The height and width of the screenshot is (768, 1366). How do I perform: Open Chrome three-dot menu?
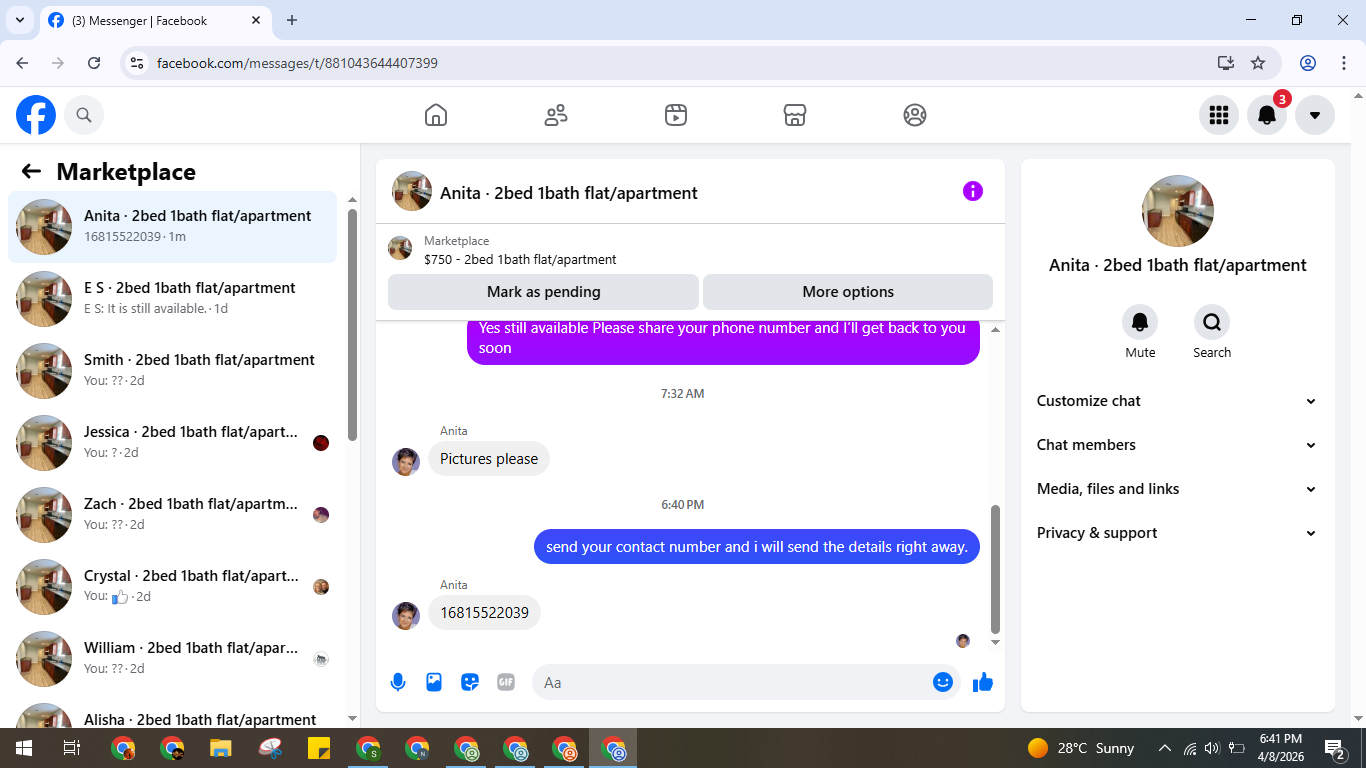click(1344, 63)
